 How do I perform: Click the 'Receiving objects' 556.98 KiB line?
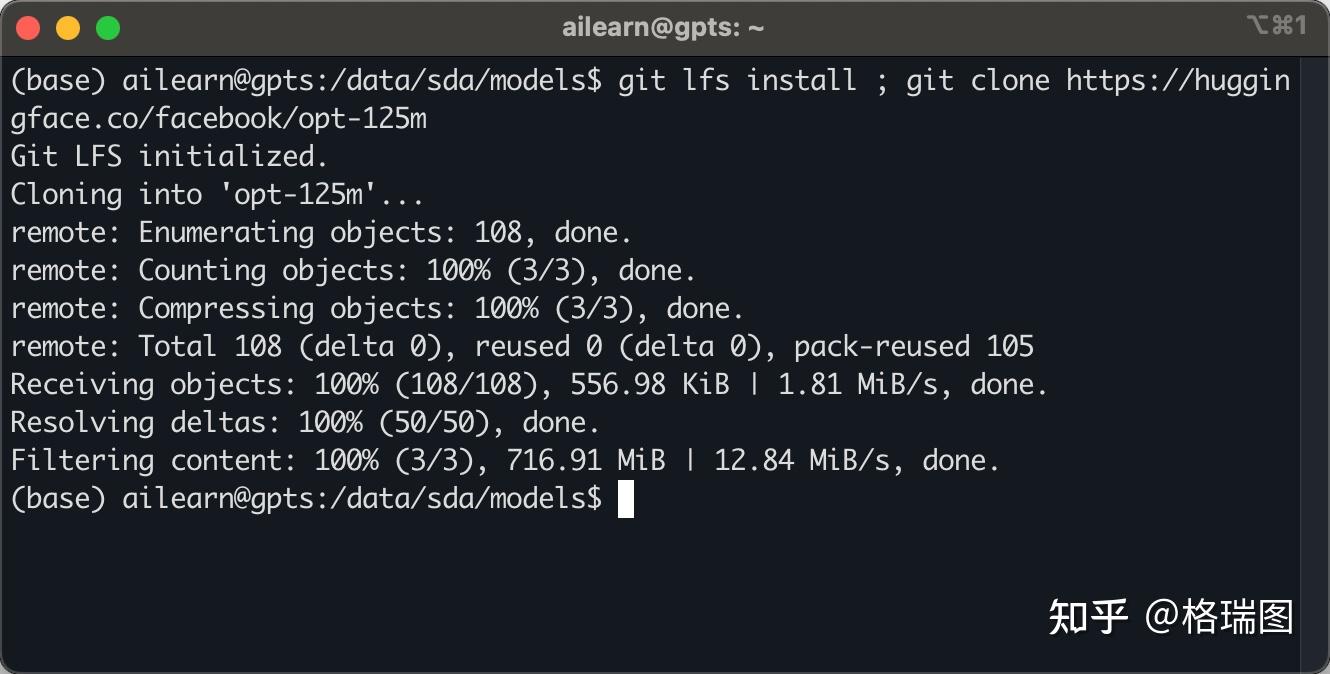(528, 384)
